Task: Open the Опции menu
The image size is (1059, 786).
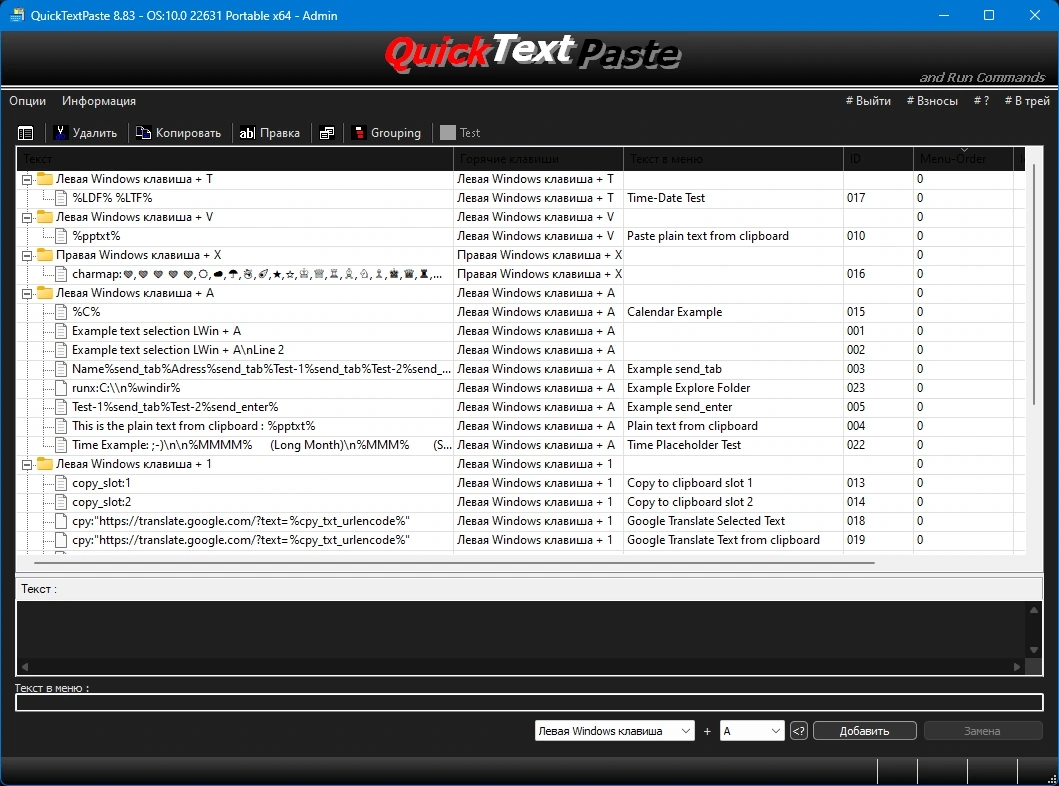Action: click(x=28, y=101)
